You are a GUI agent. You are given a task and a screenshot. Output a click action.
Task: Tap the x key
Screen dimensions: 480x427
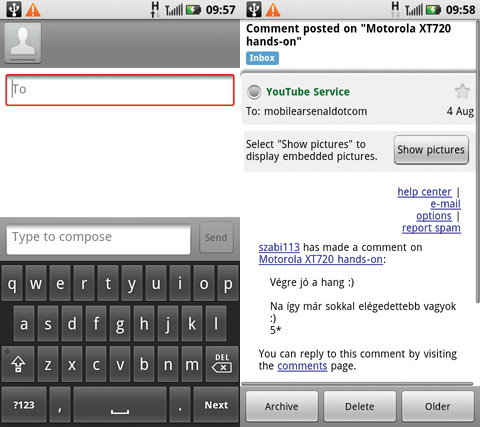72,364
